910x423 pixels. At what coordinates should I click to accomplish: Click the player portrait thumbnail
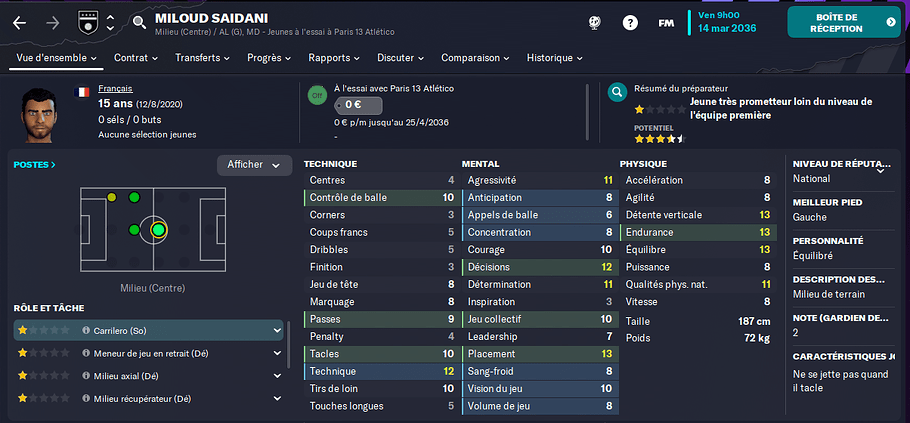pos(39,115)
